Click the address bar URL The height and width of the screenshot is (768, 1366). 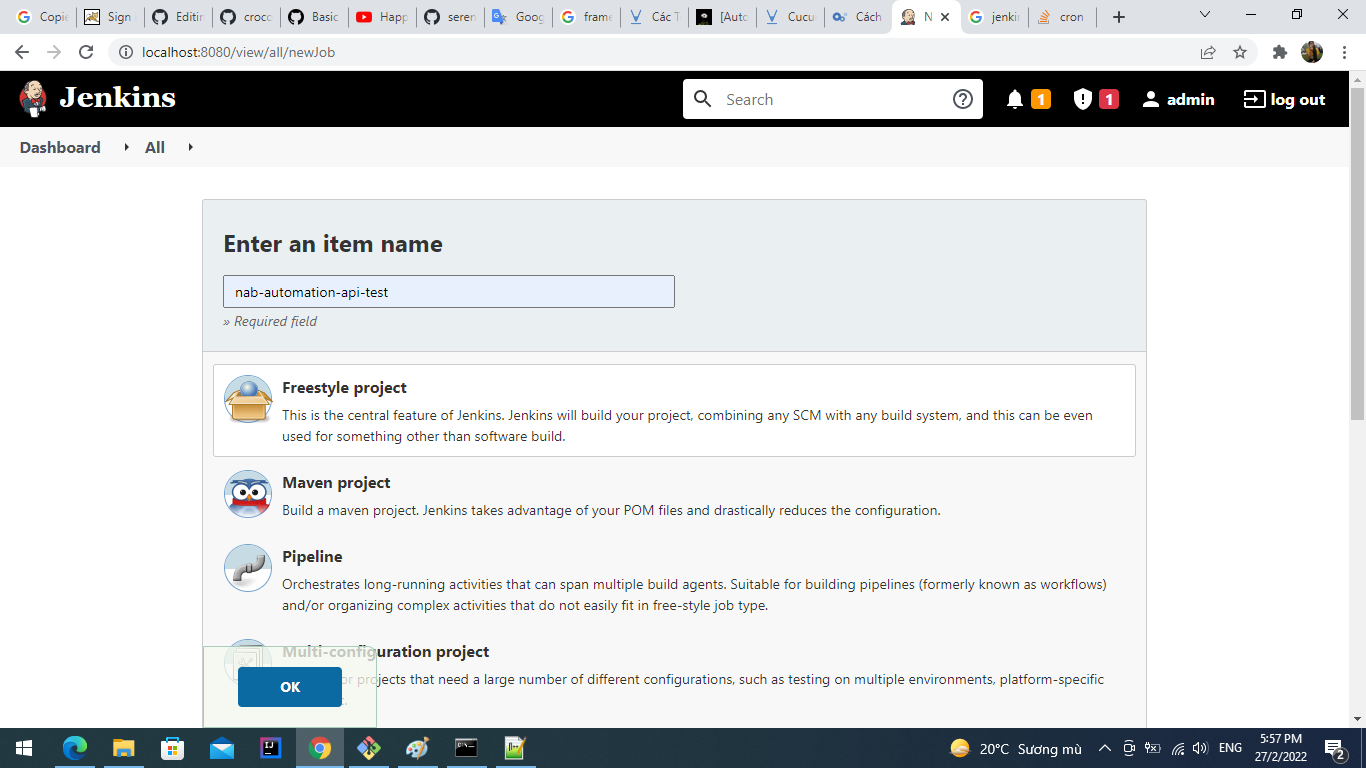pyautogui.click(x=238, y=52)
